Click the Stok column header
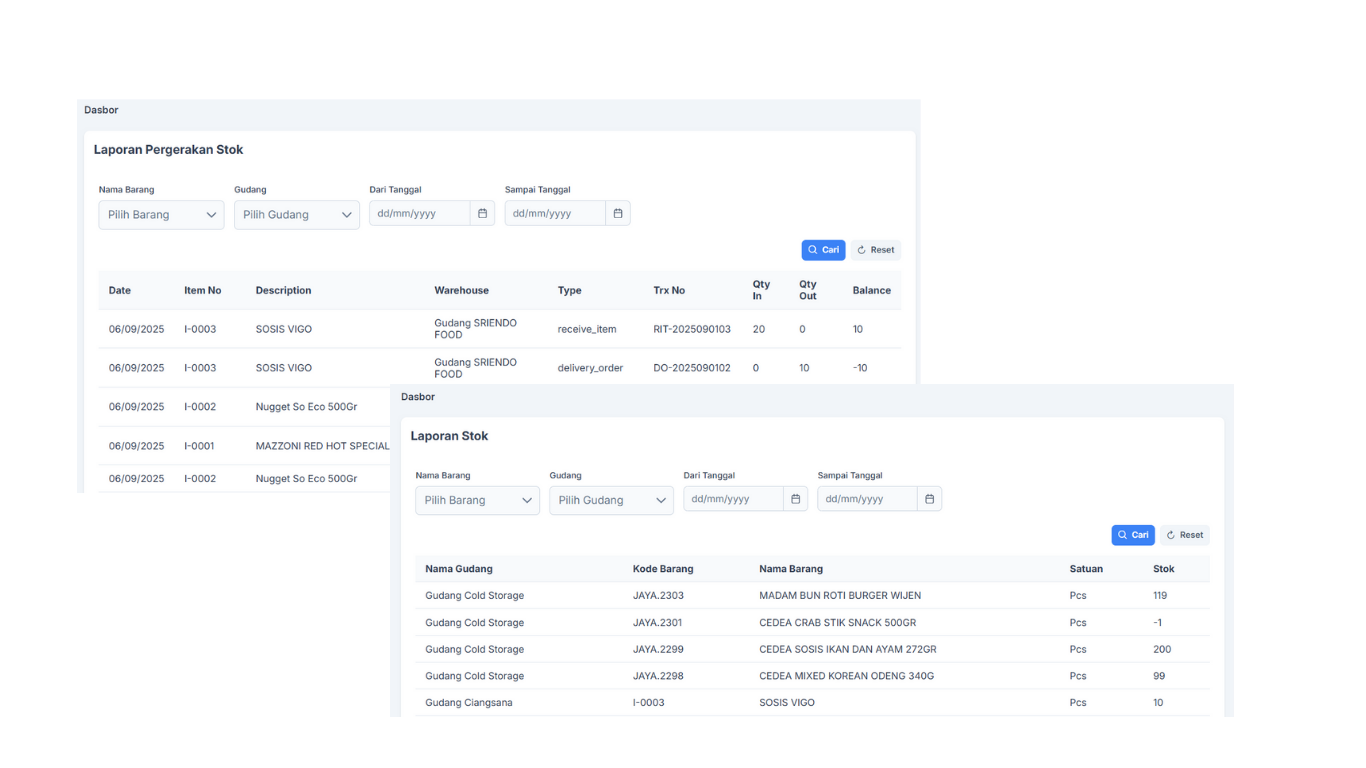 (1163, 569)
